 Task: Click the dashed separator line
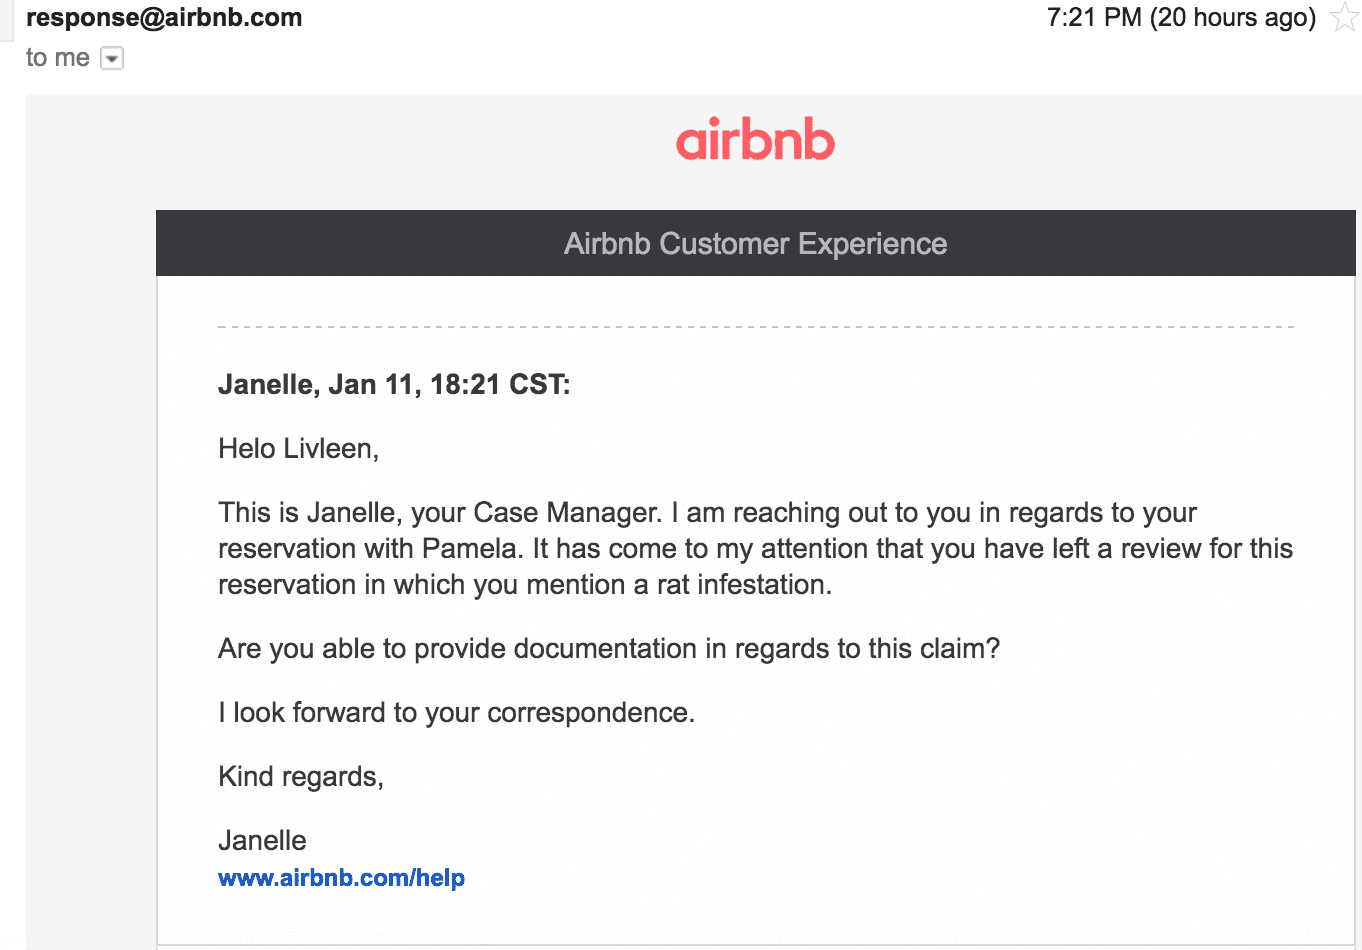[x=756, y=327]
